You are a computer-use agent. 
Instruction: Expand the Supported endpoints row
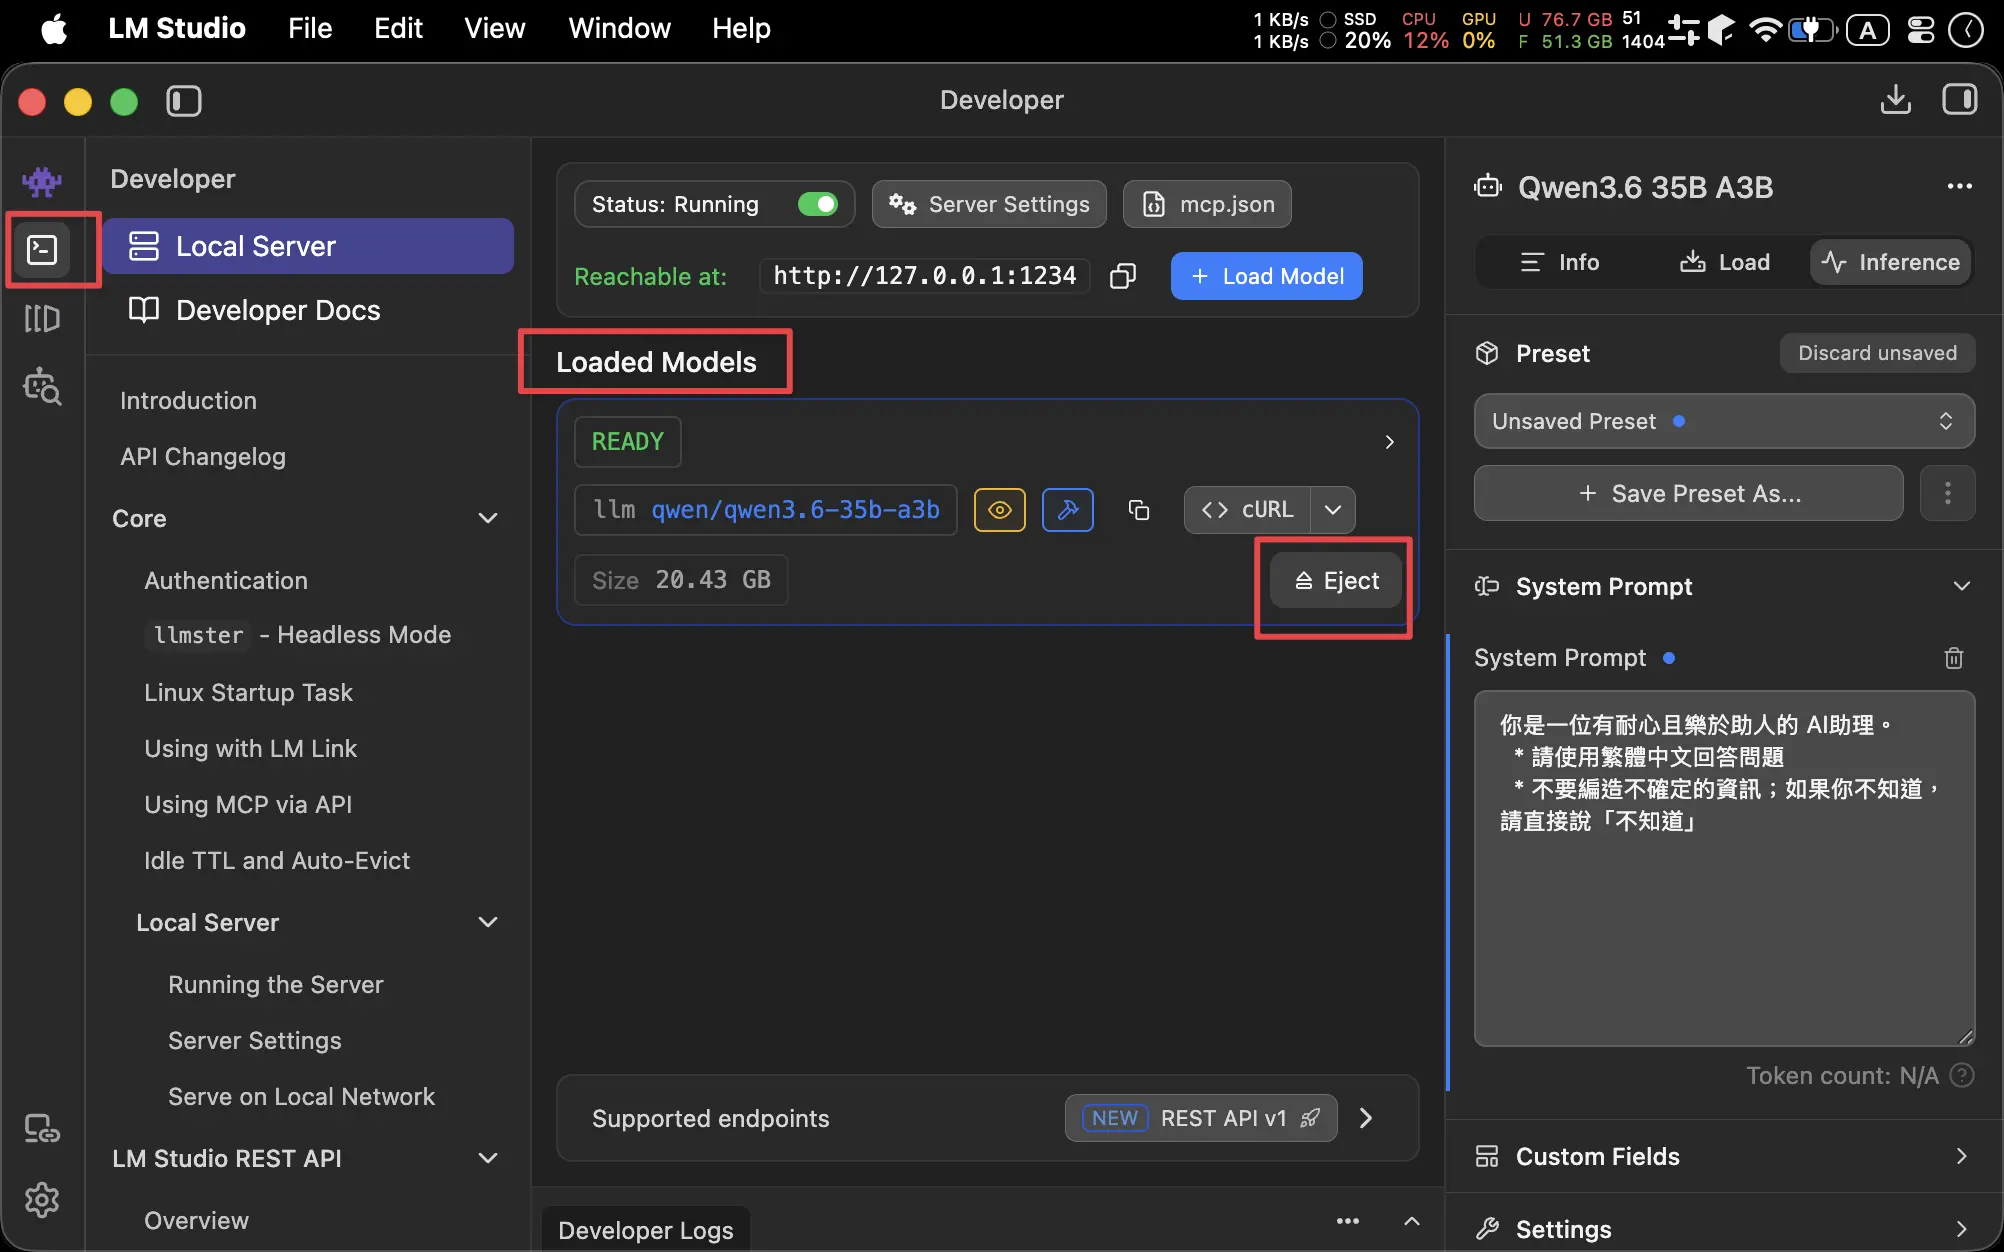tap(1366, 1118)
